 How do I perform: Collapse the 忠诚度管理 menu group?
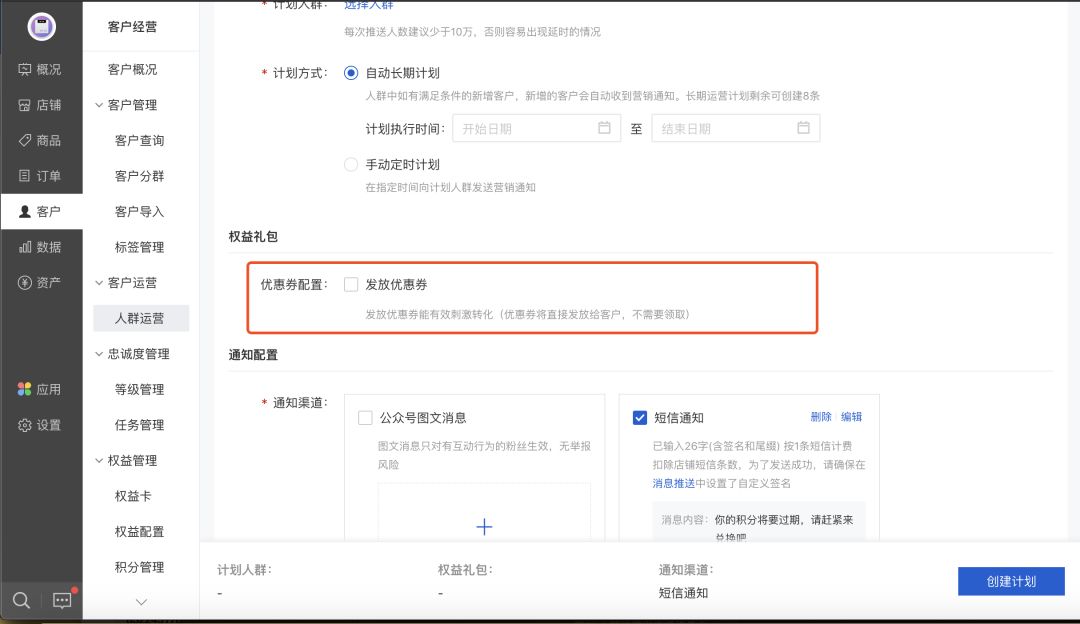click(x=100, y=354)
